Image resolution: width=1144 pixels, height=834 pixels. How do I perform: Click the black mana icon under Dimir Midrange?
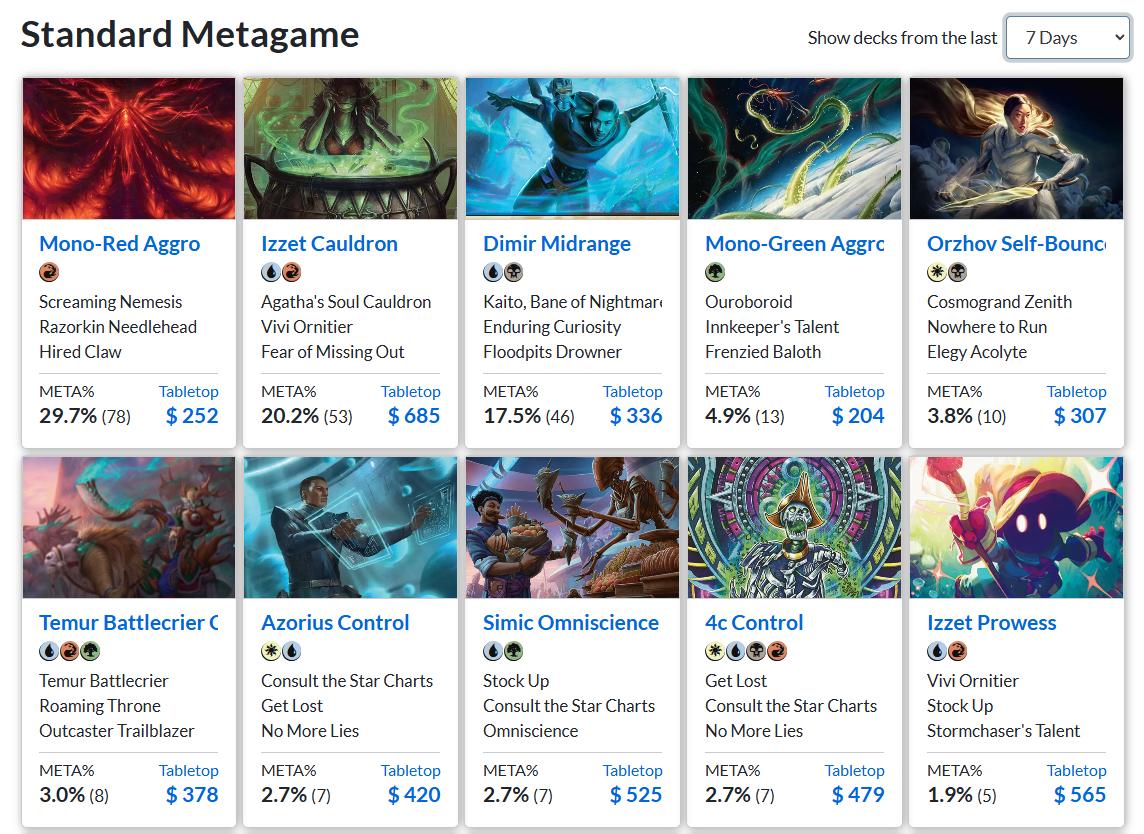click(513, 272)
